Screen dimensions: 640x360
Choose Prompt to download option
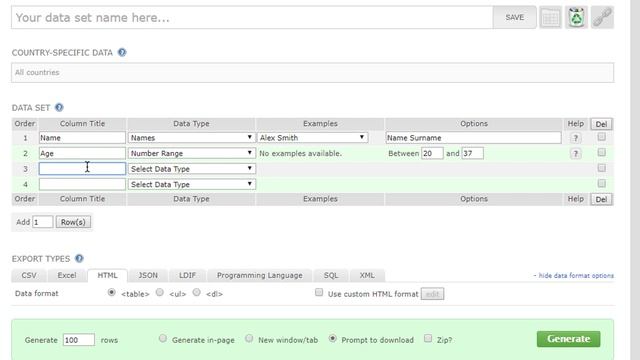click(x=332, y=338)
